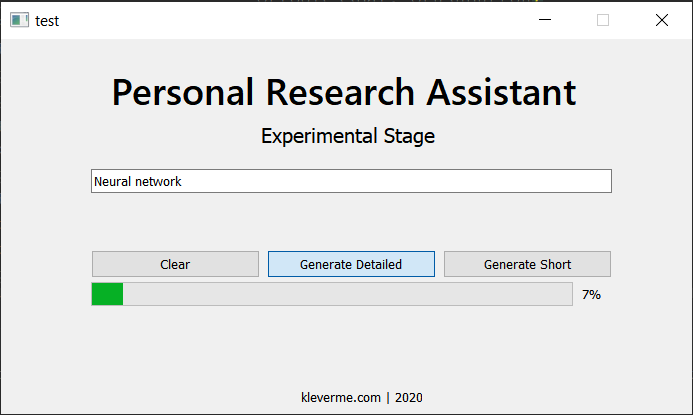Click the grayed-out maximize icon

pyautogui.click(x=603, y=20)
